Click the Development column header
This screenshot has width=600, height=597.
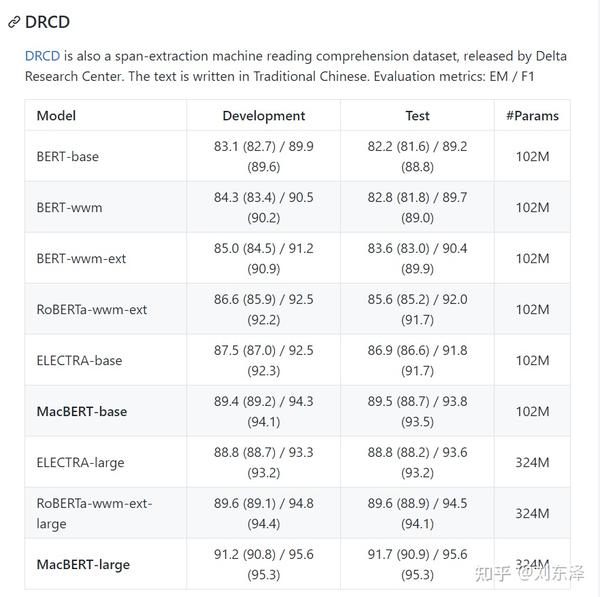pyautogui.click(x=263, y=115)
